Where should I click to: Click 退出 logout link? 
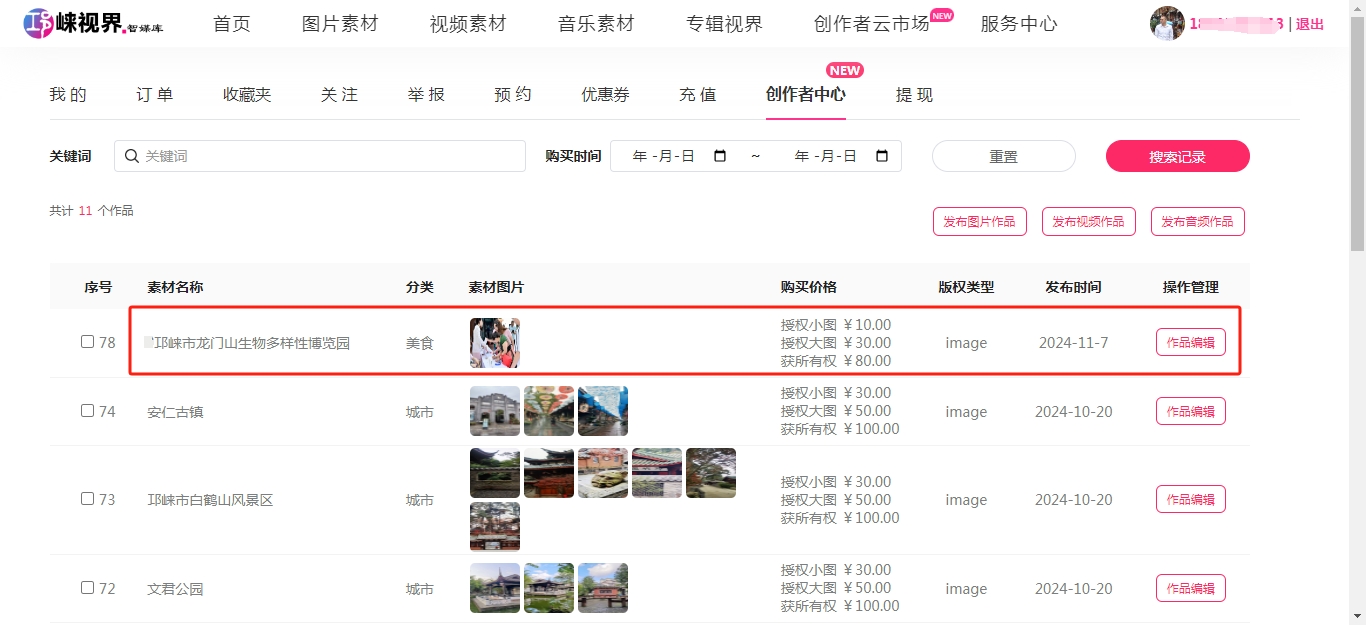(x=1310, y=24)
